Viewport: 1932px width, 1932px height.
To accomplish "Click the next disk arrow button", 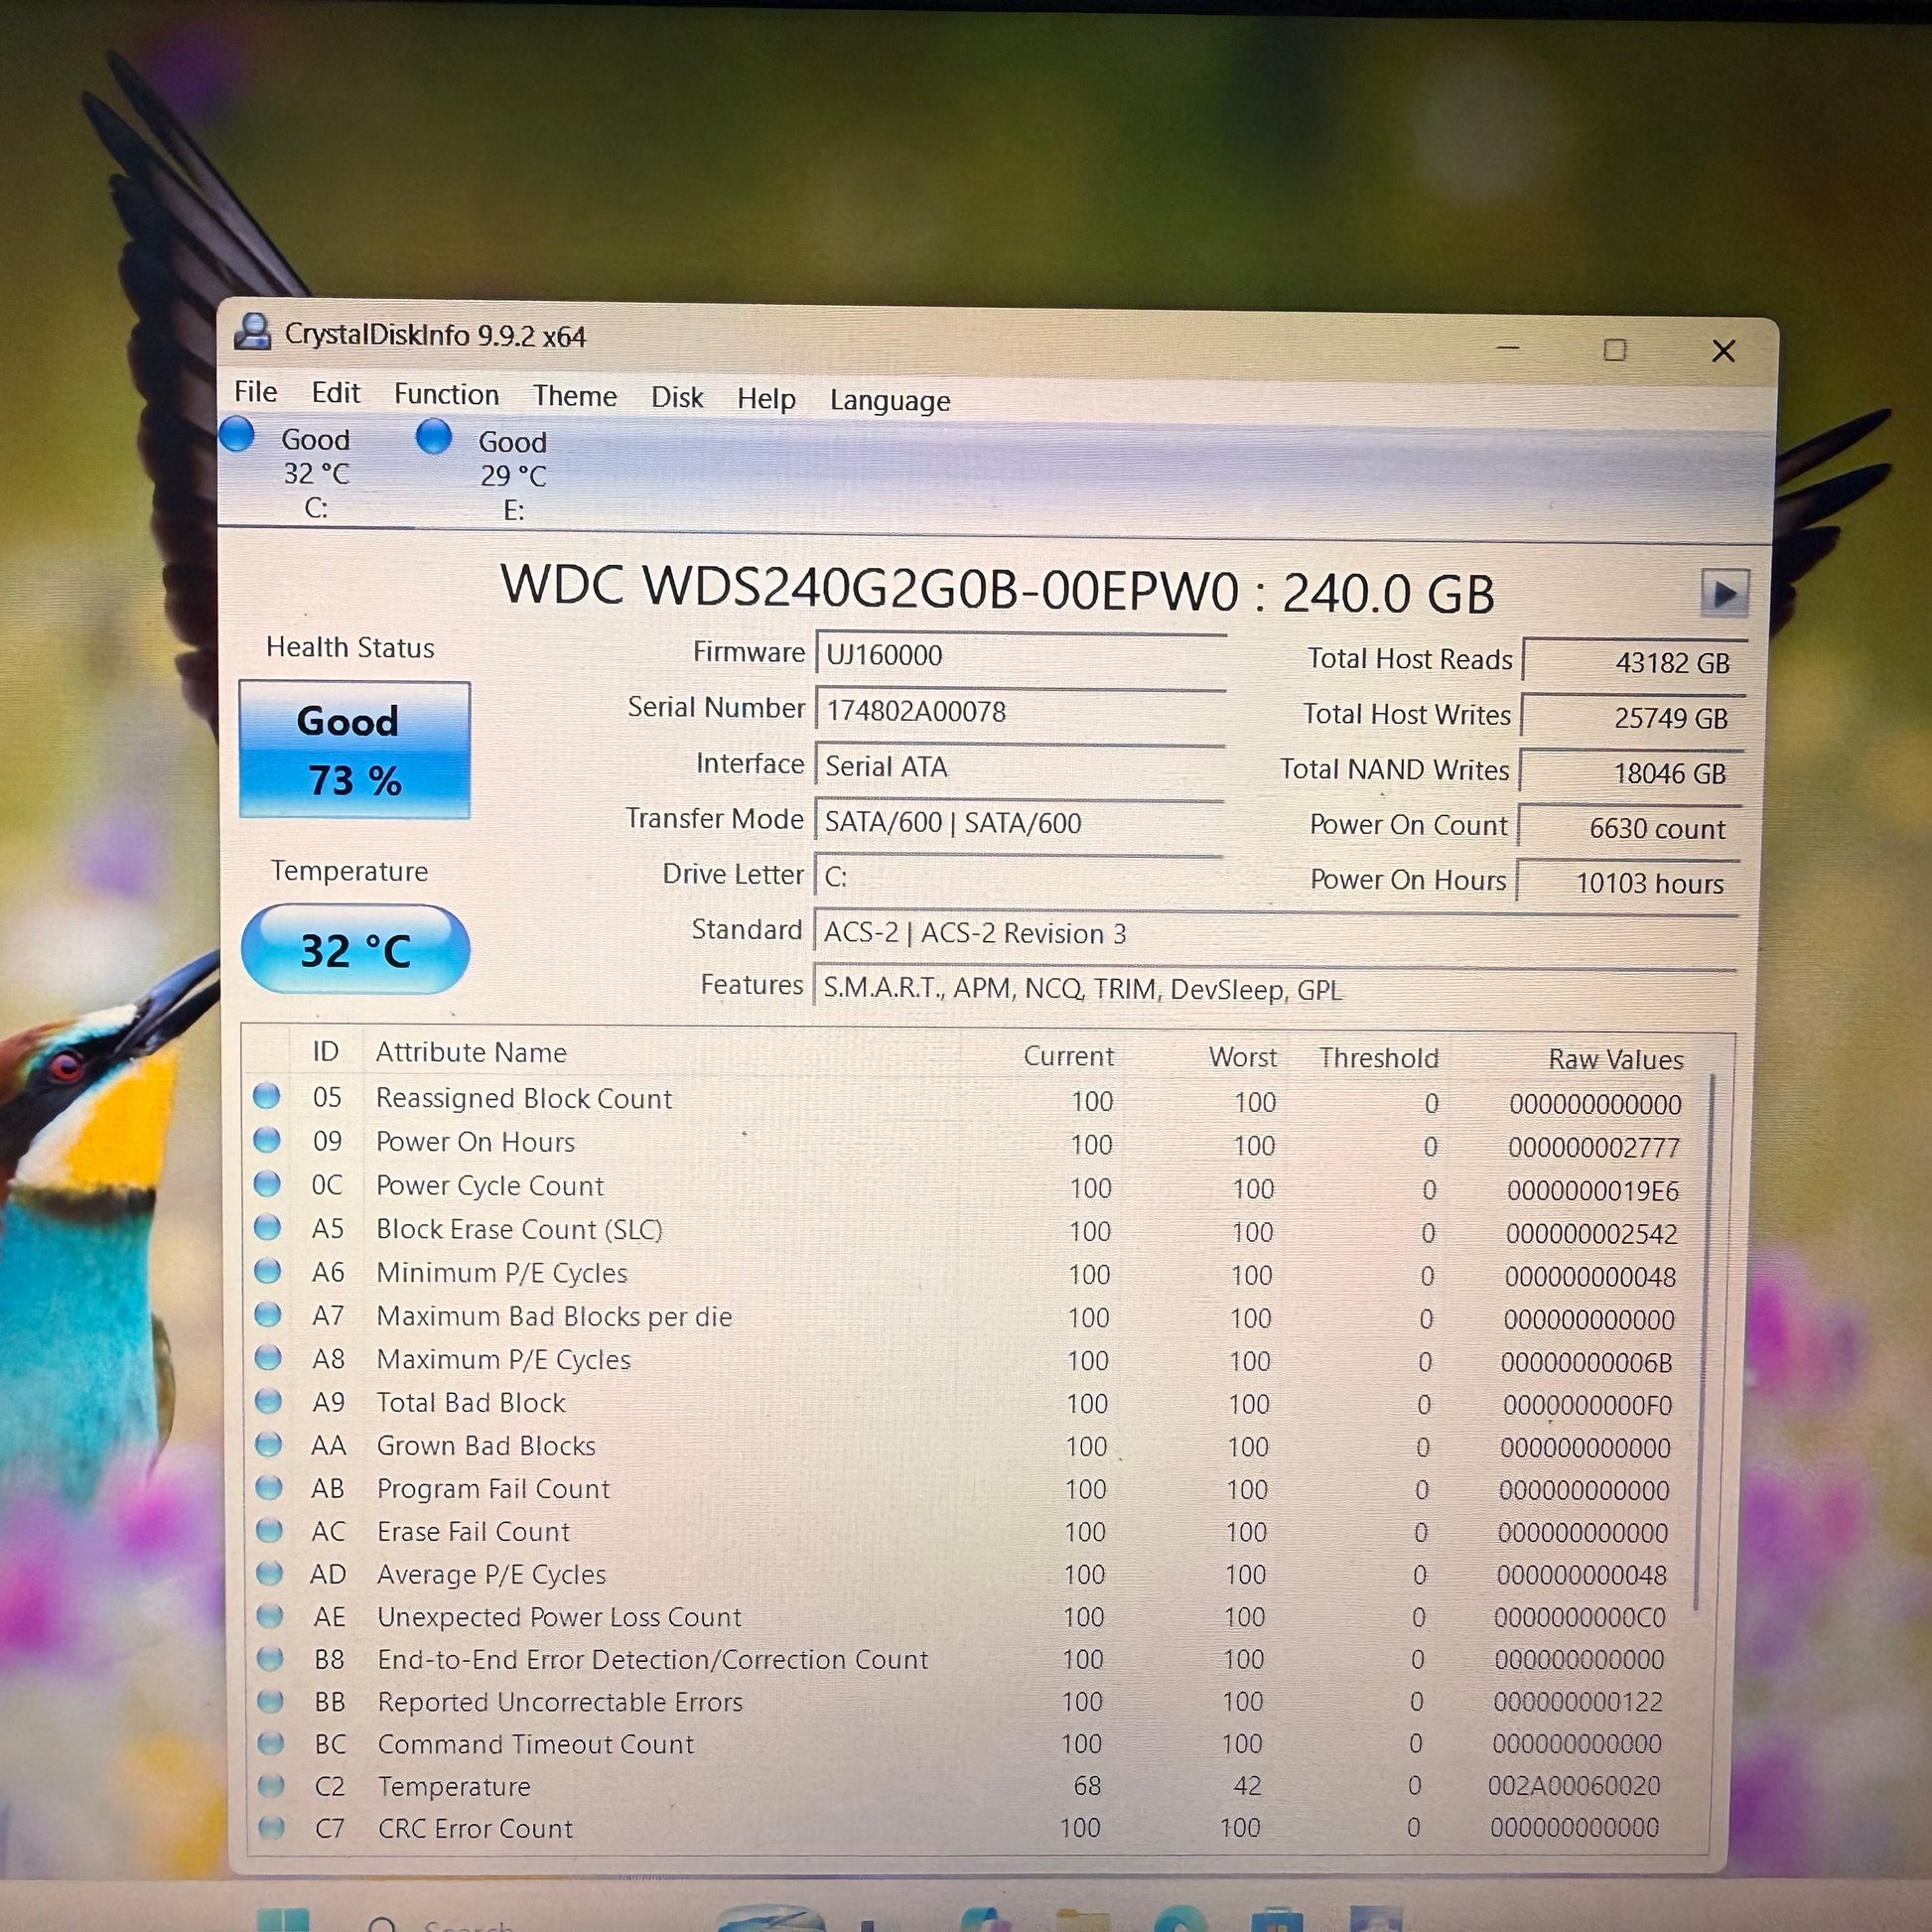I will [1724, 593].
